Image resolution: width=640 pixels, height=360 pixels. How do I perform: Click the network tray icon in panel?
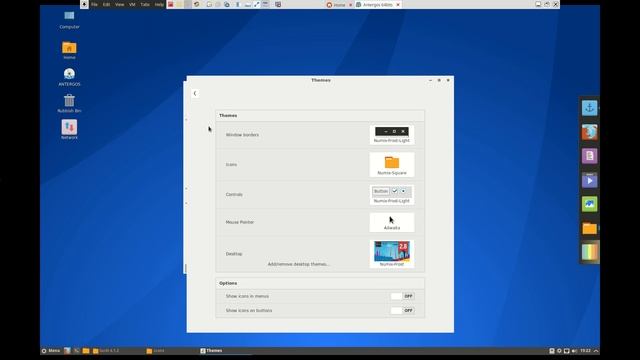(567, 351)
